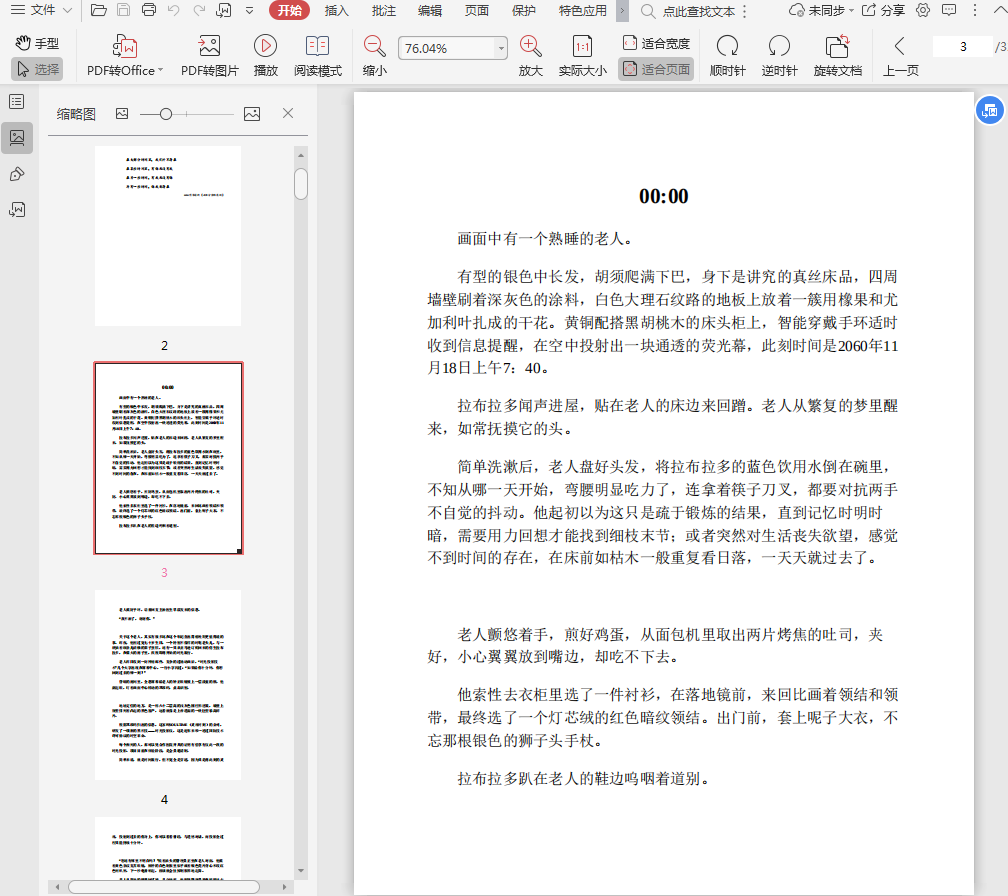Click the 00:00 heading text
1008x896 pixels.
coord(663,197)
